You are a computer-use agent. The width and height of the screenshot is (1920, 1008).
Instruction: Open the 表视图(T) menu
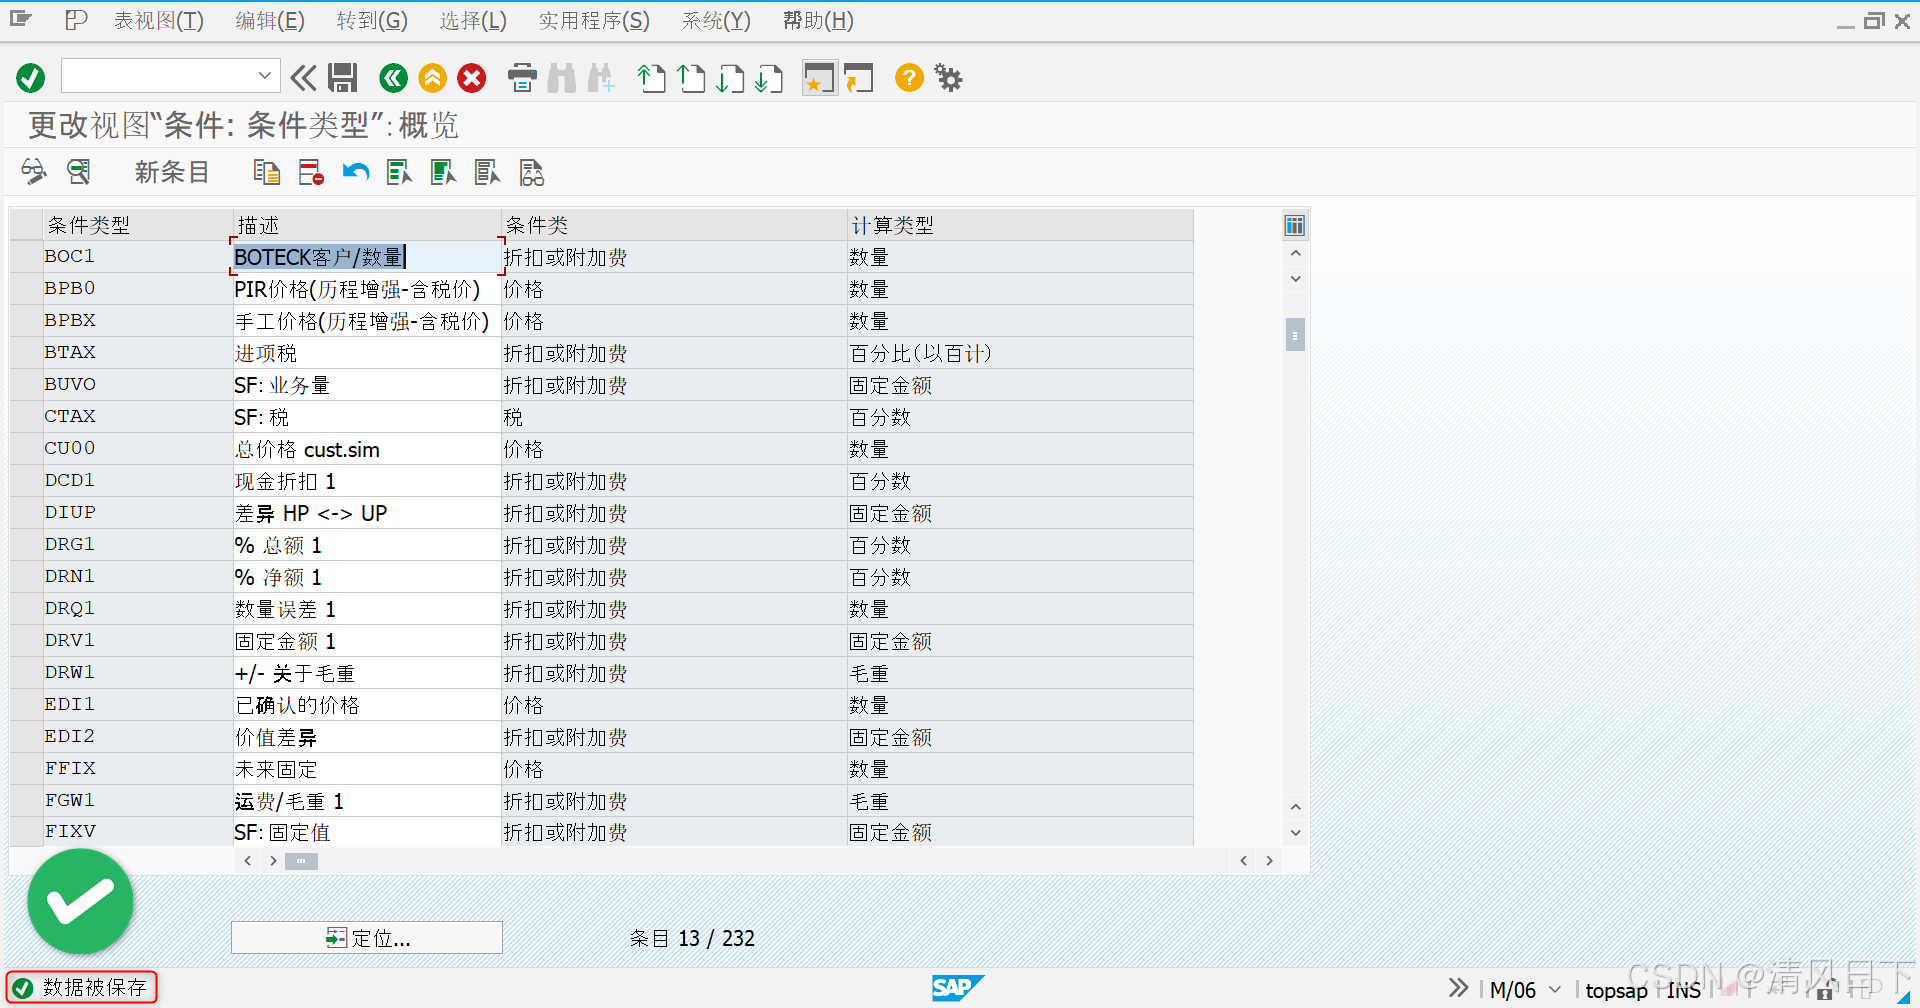click(x=159, y=21)
